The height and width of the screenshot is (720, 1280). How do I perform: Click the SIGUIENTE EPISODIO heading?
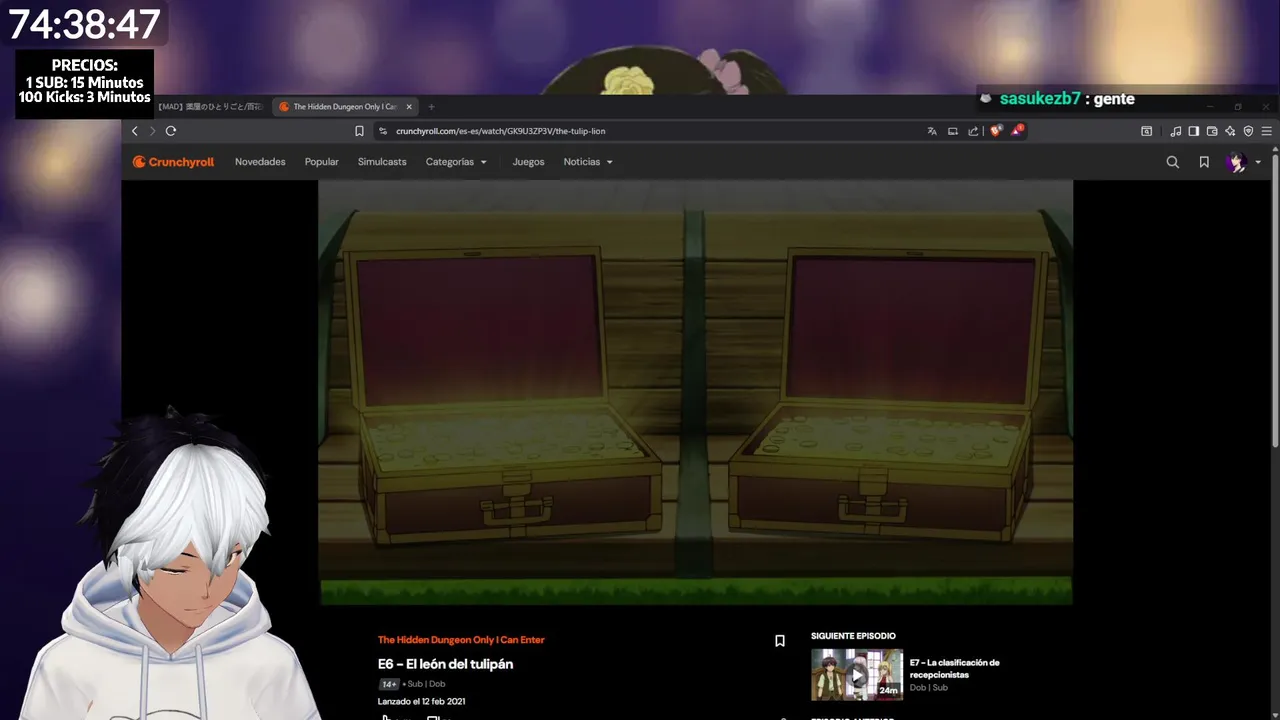tap(853, 636)
